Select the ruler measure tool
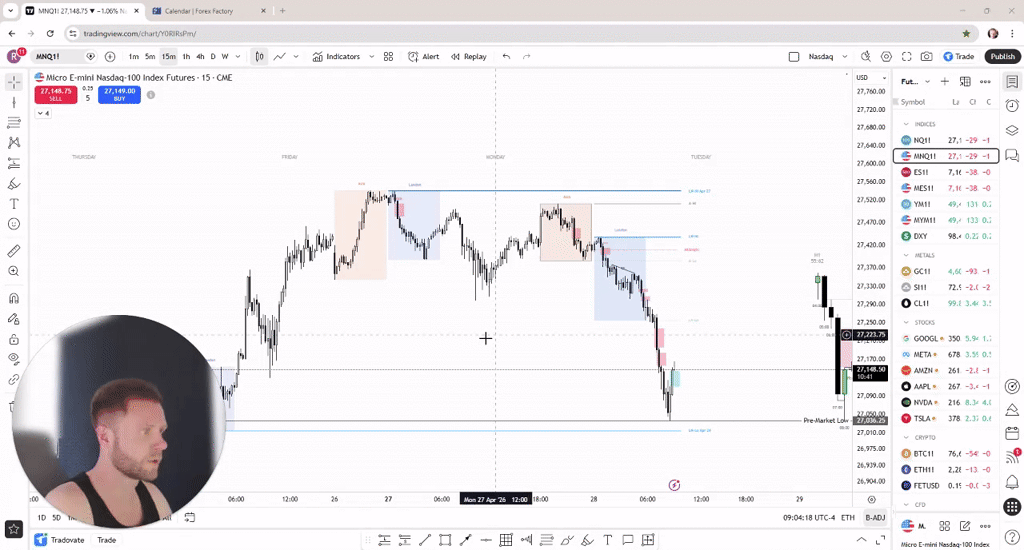 coord(14,251)
